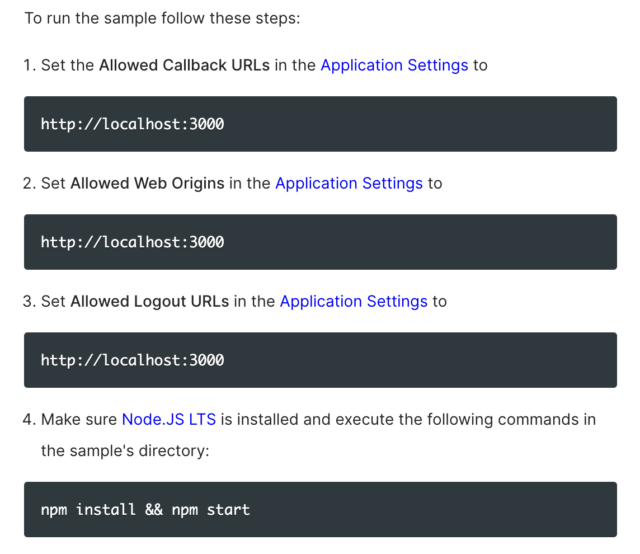640x554 pixels.
Task: Click the bold text Allowed Callback URLs
Action: [184, 65]
